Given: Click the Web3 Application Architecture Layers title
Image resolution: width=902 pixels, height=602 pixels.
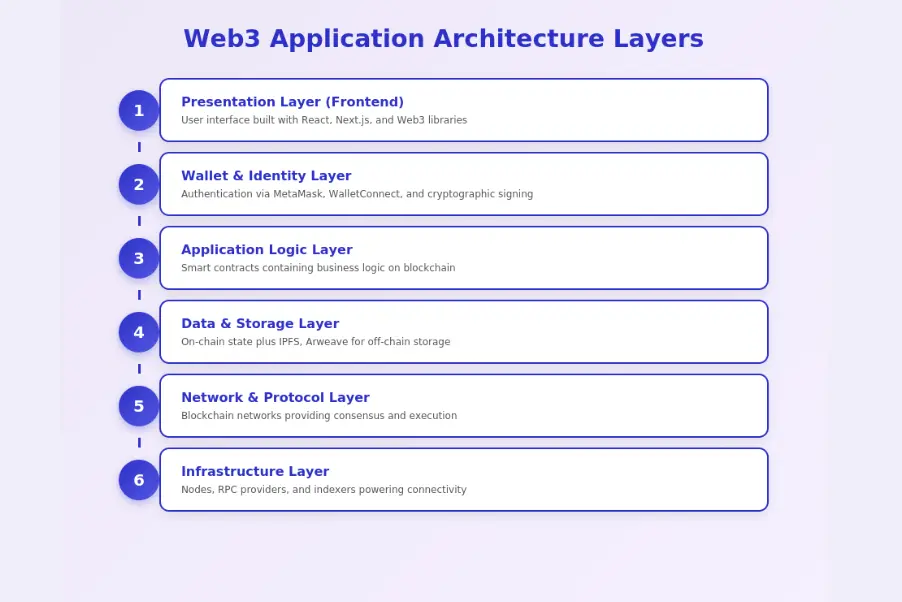Looking at the screenshot, I should (x=443, y=38).
